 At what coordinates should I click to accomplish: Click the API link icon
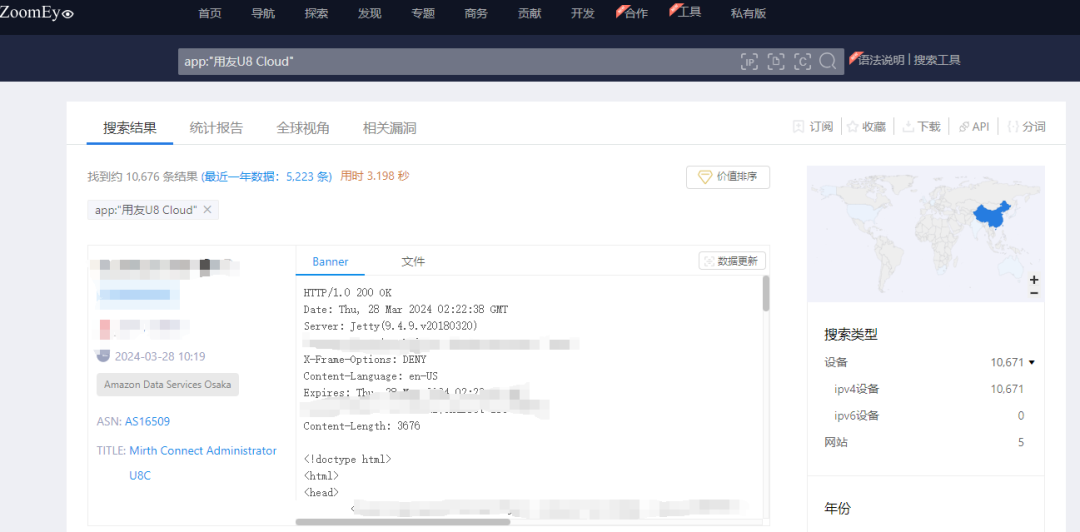(x=964, y=127)
